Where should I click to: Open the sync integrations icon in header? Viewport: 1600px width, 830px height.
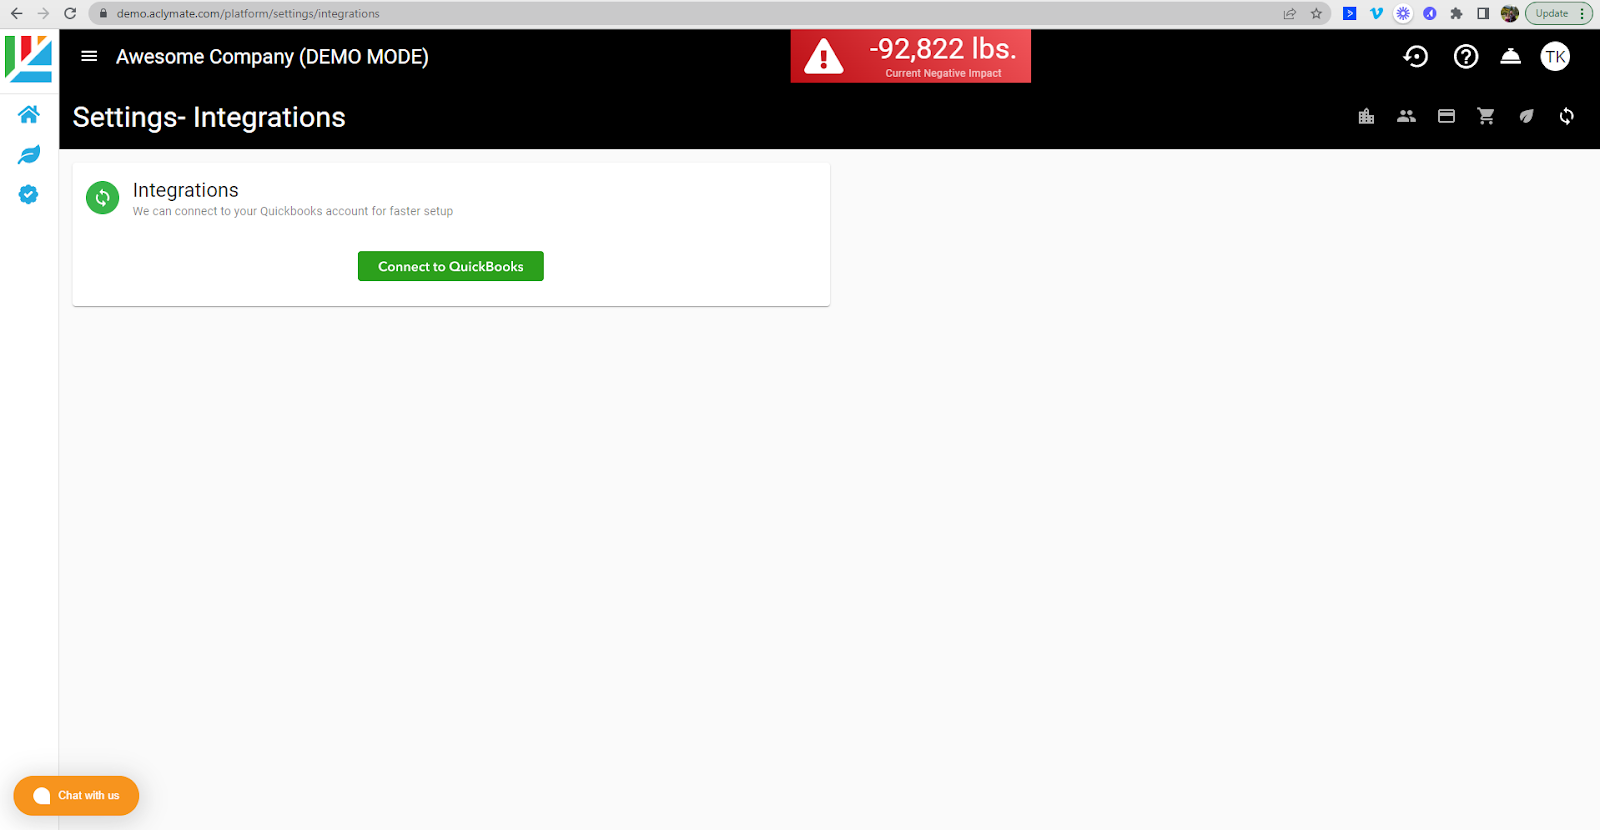coord(1566,116)
